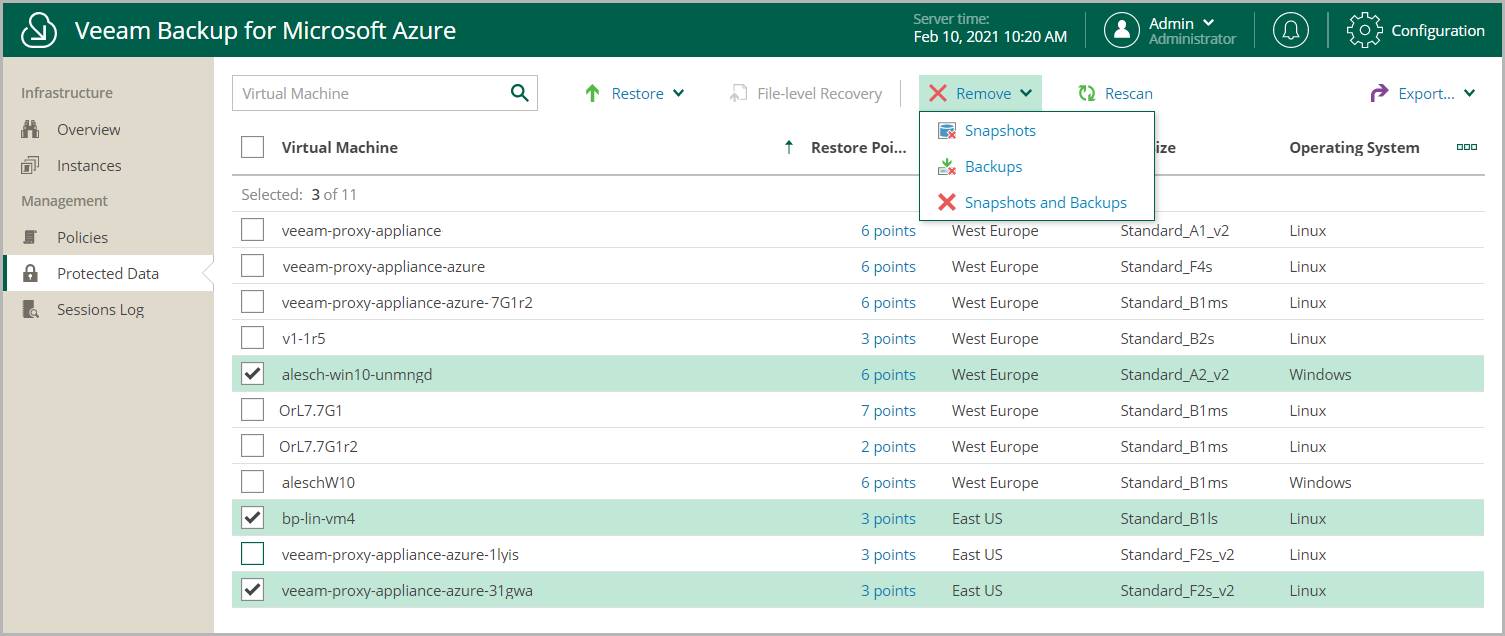Open the notifications bell icon

coord(1290,30)
